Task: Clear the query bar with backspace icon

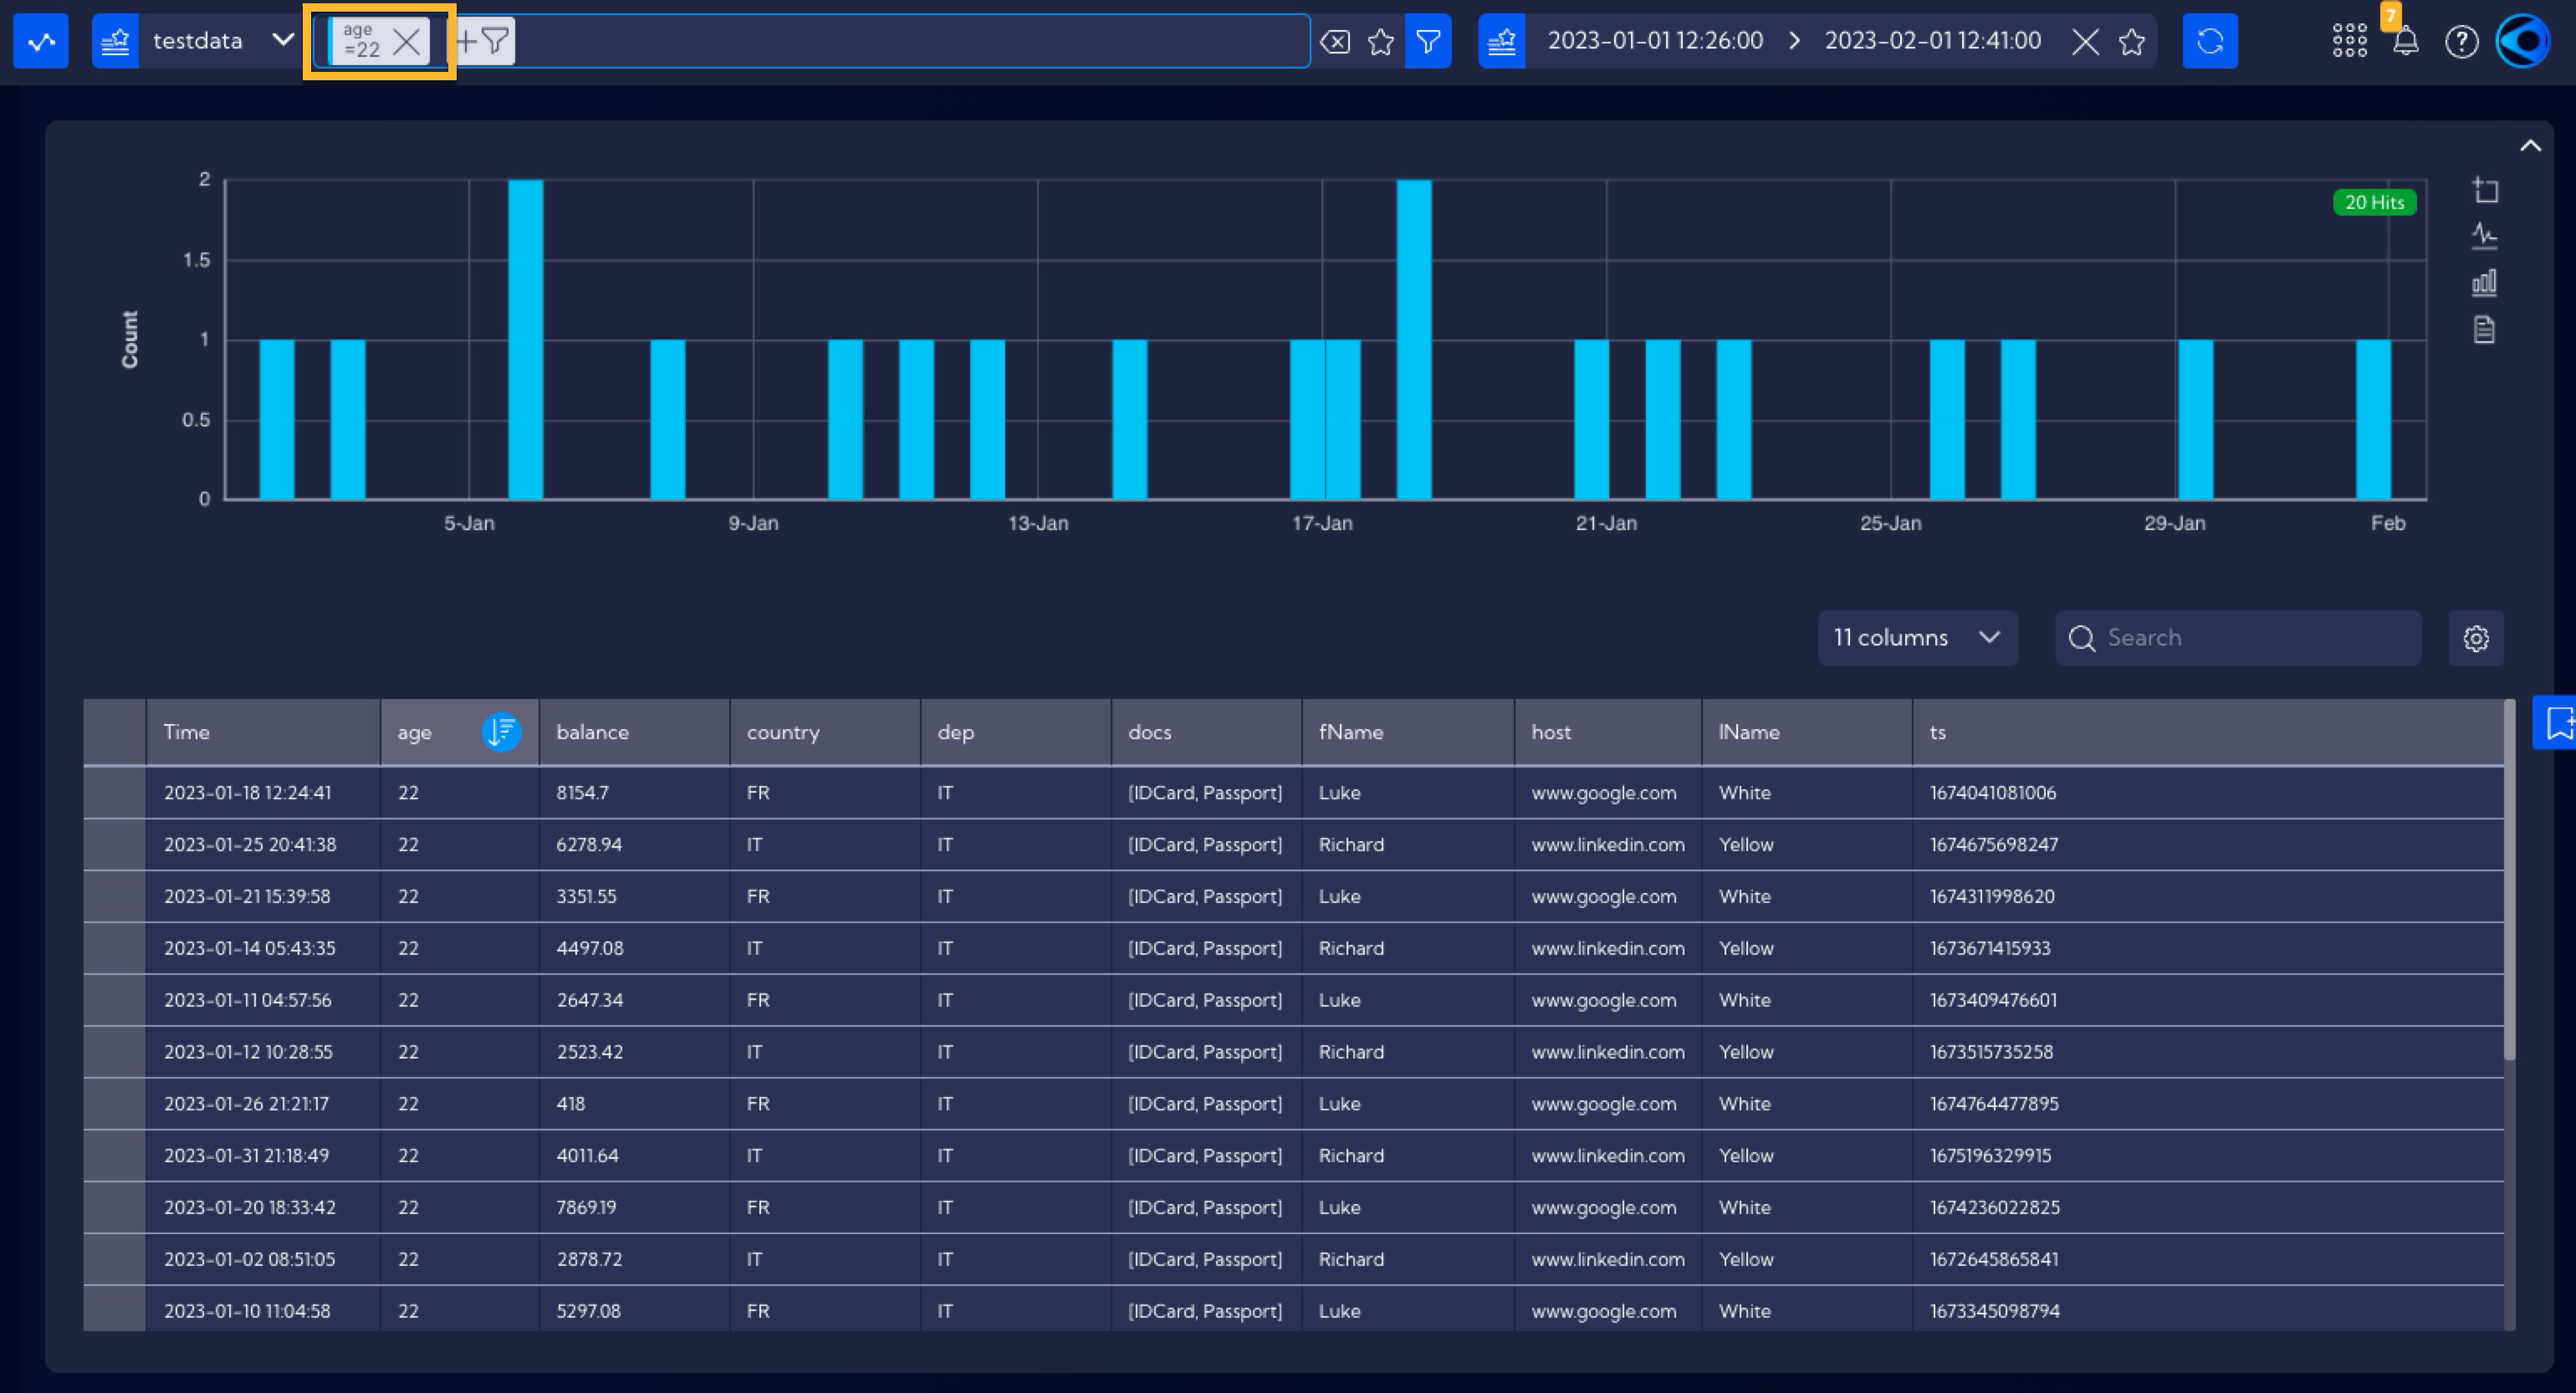Action: pos(1335,41)
